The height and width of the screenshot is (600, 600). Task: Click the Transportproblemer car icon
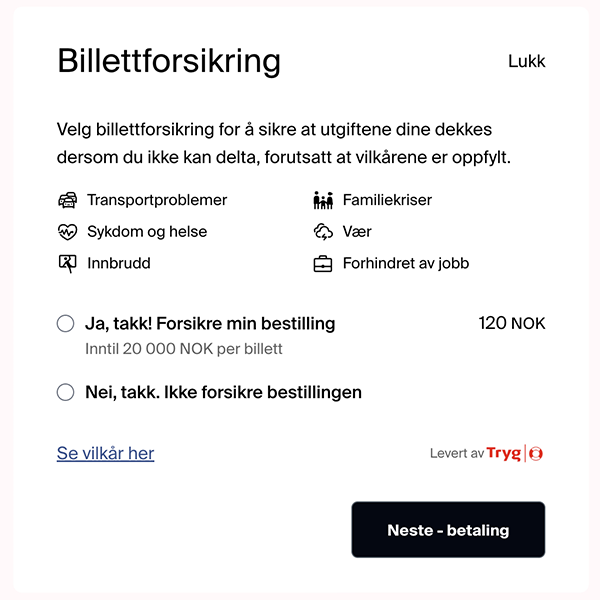(67, 200)
